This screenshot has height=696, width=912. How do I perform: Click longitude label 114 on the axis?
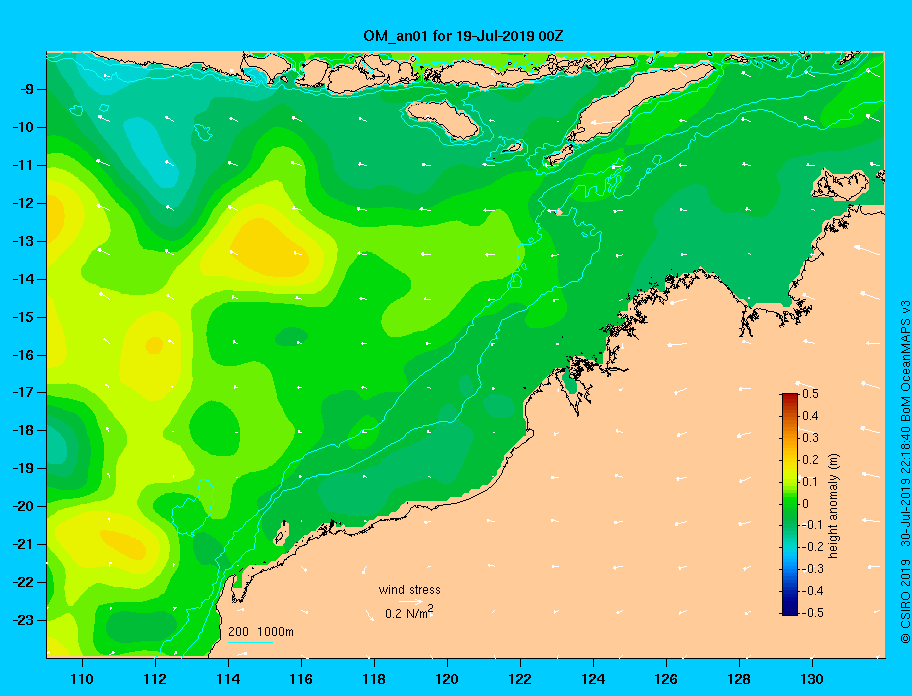click(x=228, y=679)
